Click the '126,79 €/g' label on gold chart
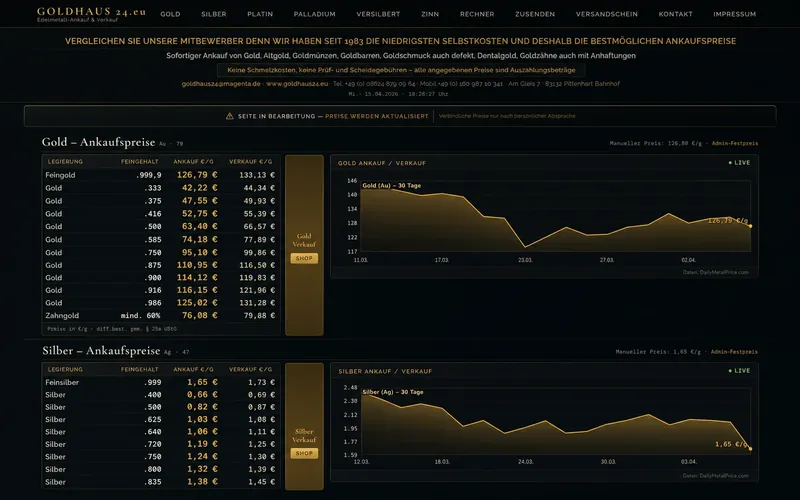Image resolution: width=800 pixels, height=500 pixels. (728, 220)
